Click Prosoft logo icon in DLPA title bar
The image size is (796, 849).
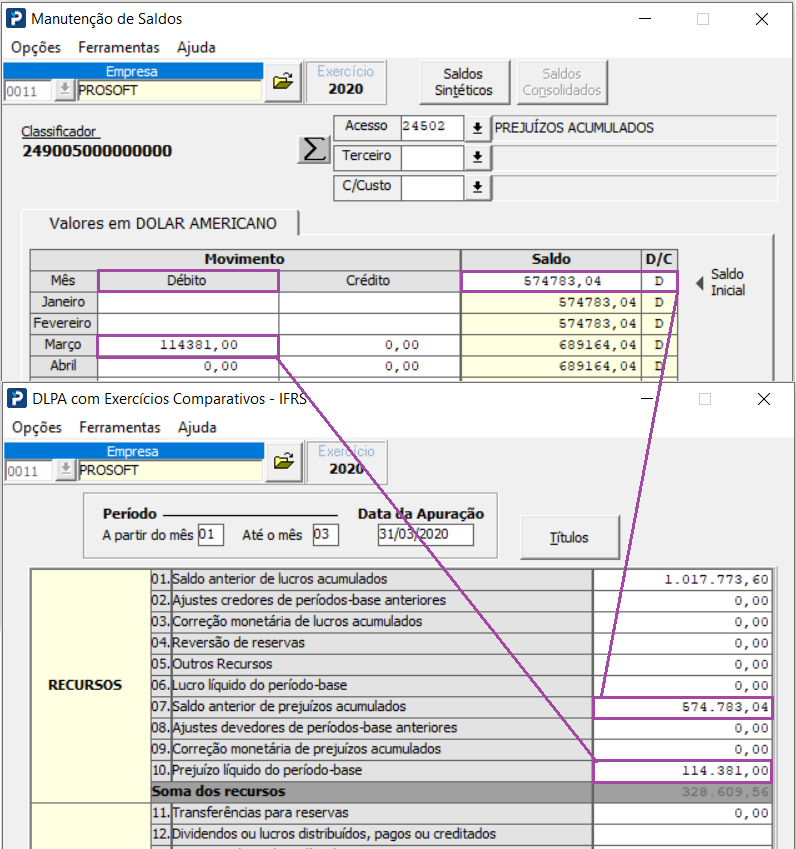(x=17, y=399)
